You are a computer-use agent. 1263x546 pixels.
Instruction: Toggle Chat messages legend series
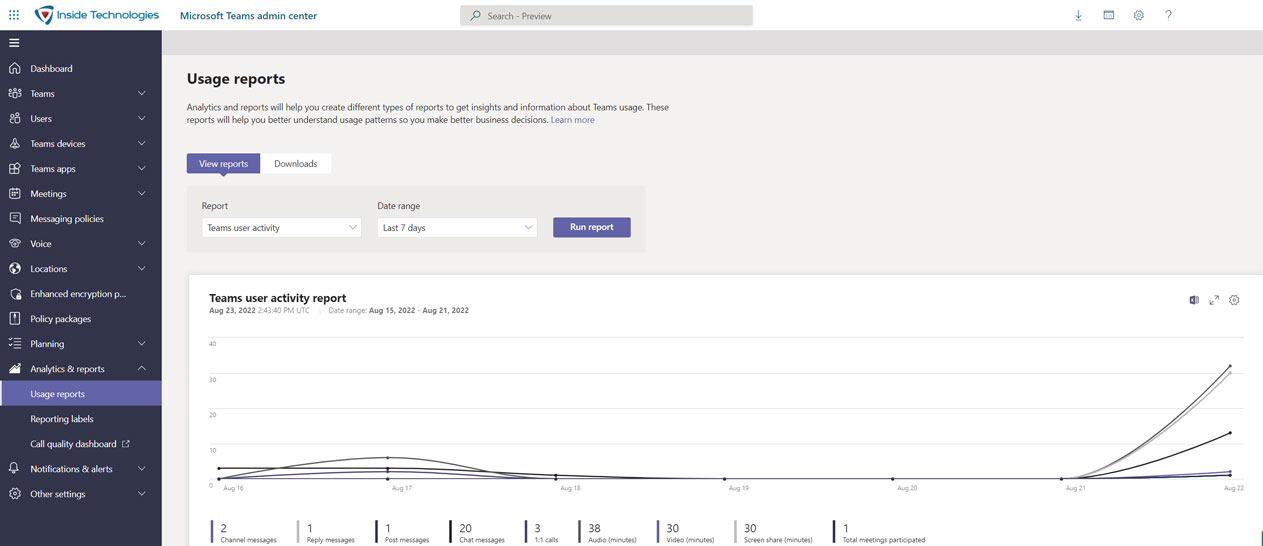pos(478,532)
